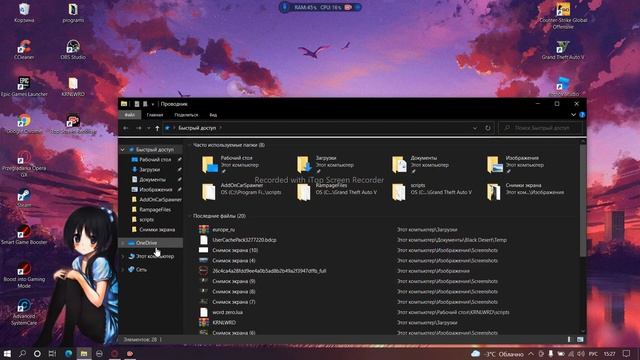Open taskbar search magnifier
The width and height of the screenshot is (640, 360).
[22, 353]
